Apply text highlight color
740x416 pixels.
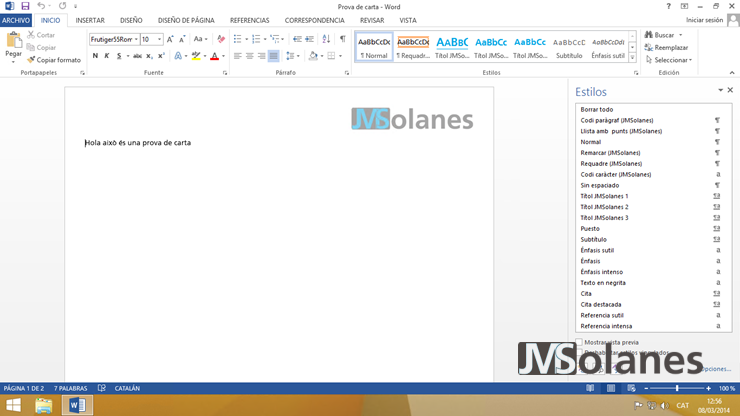[196, 56]
